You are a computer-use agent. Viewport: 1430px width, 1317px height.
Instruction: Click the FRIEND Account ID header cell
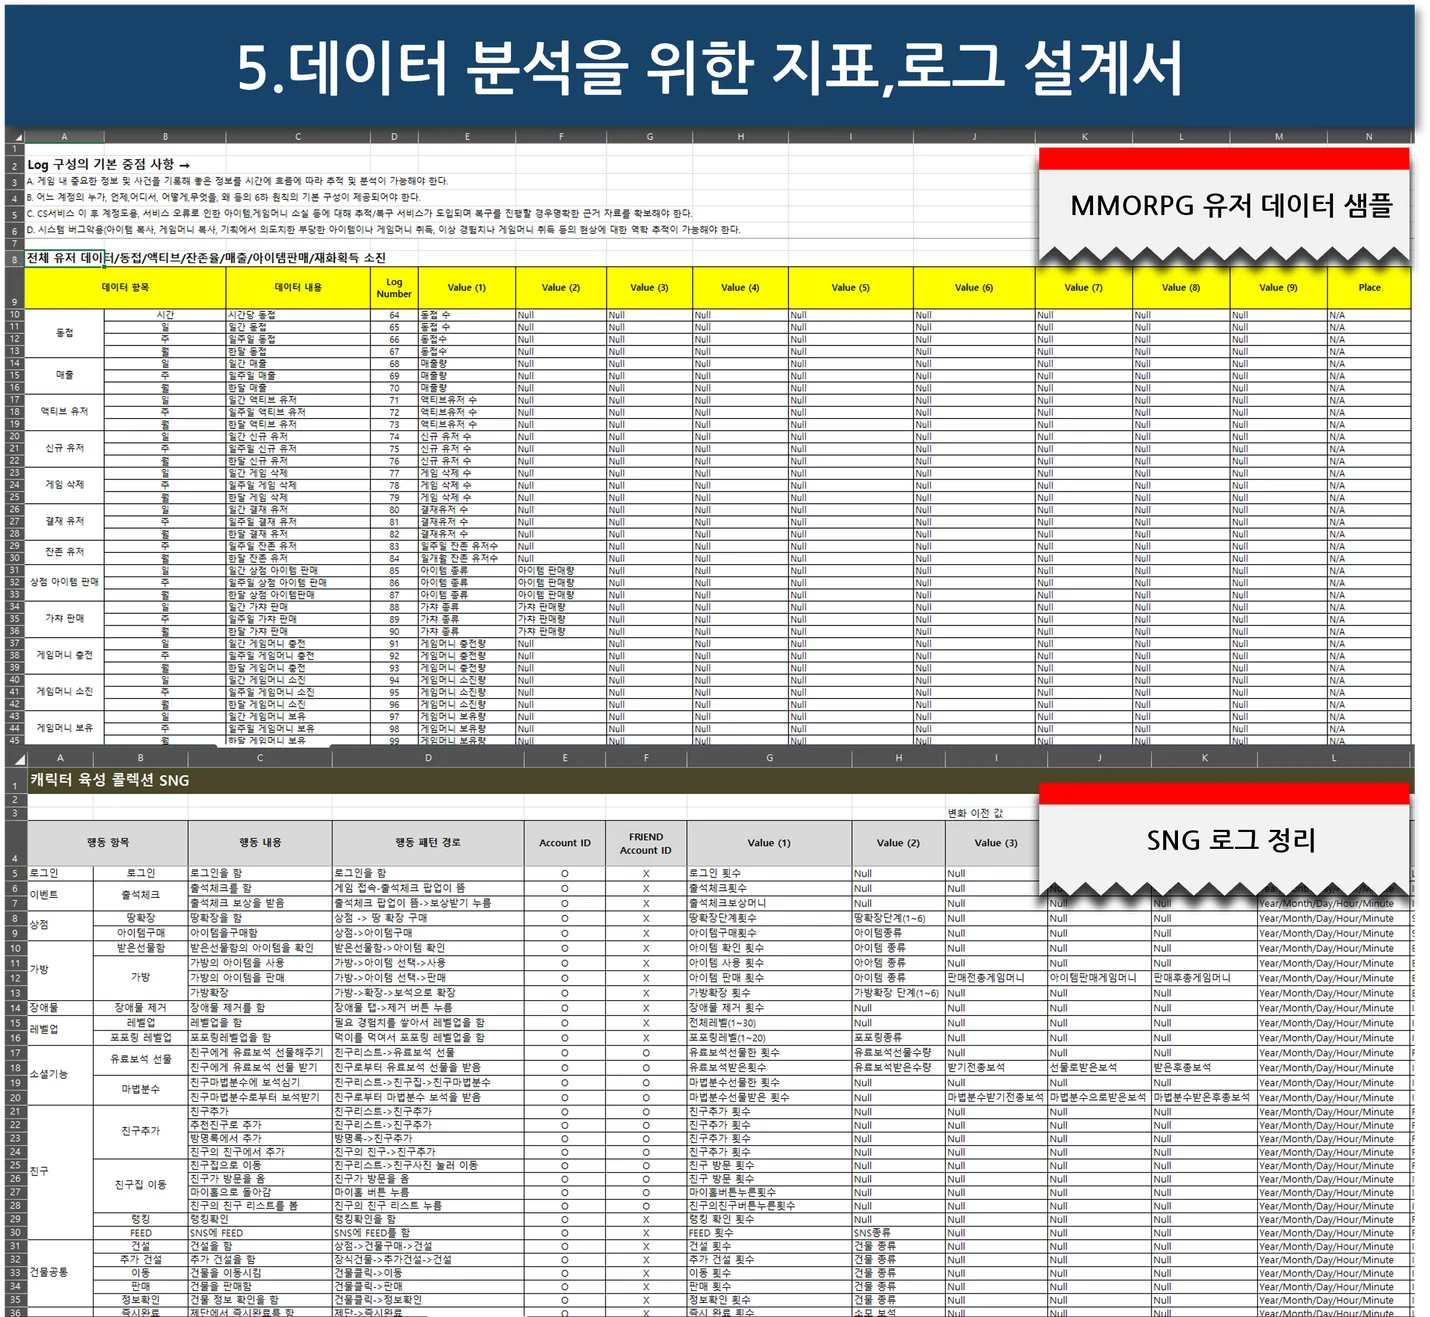pos(645,843)
